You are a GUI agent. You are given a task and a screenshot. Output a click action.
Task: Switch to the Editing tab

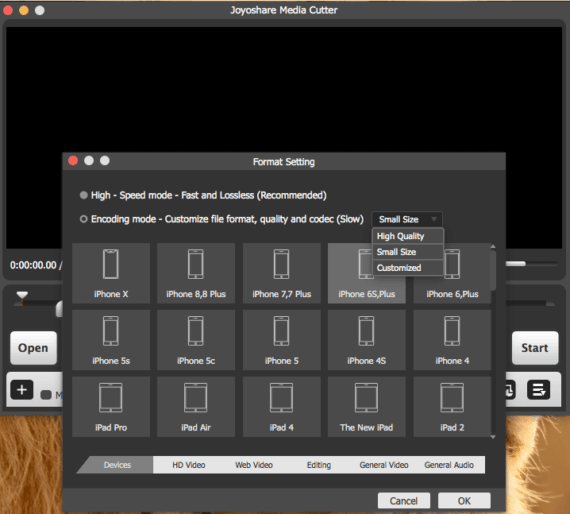(319, 465)
